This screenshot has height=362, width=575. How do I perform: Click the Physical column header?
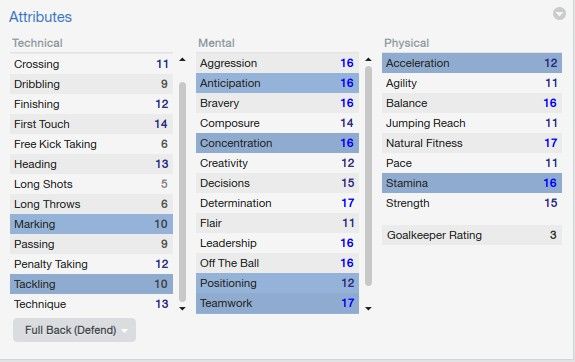[x=406, y=43]
